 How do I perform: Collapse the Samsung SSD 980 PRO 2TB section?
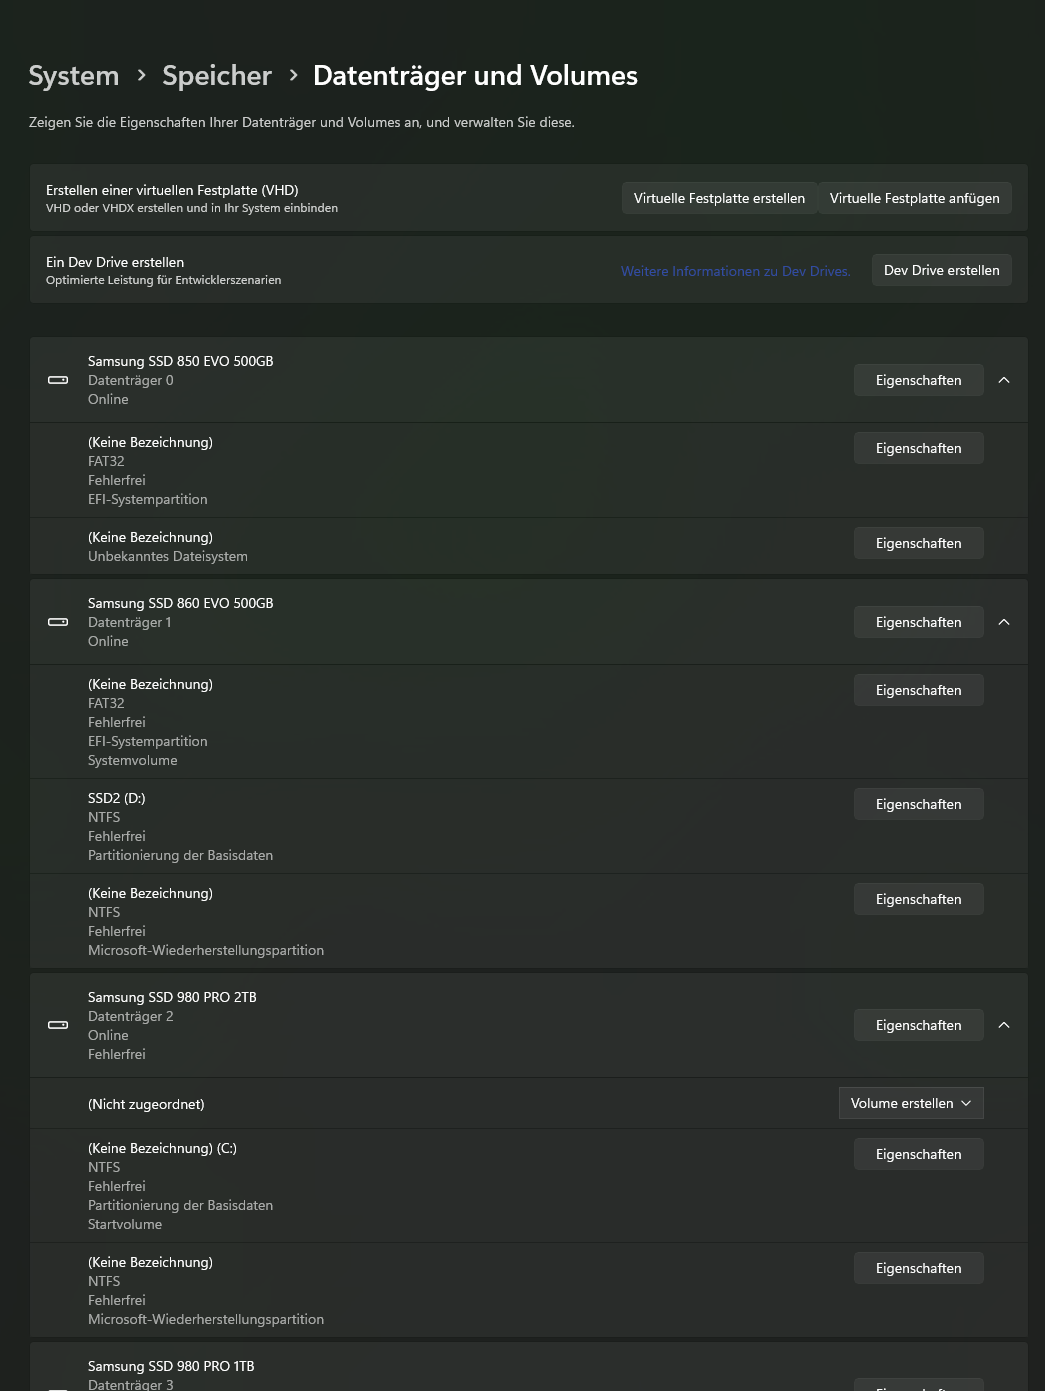1004,1025
